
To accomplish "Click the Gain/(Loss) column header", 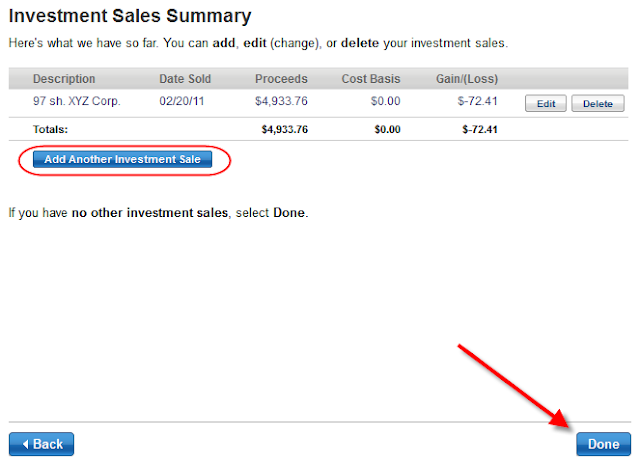I will (466, 79).
